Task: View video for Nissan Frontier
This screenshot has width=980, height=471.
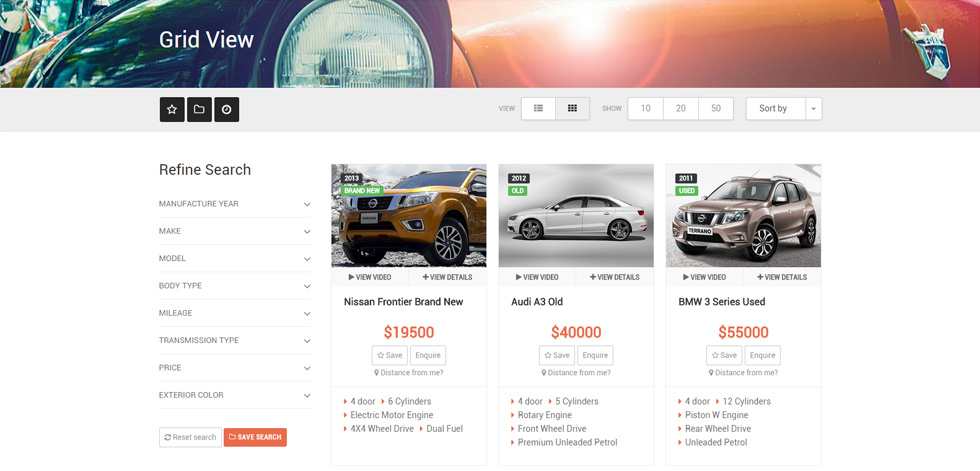Action: [370, 277]
